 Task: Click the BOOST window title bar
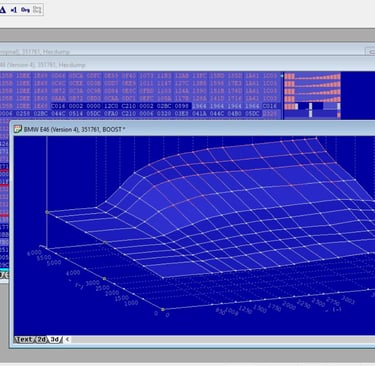[193, 129]
